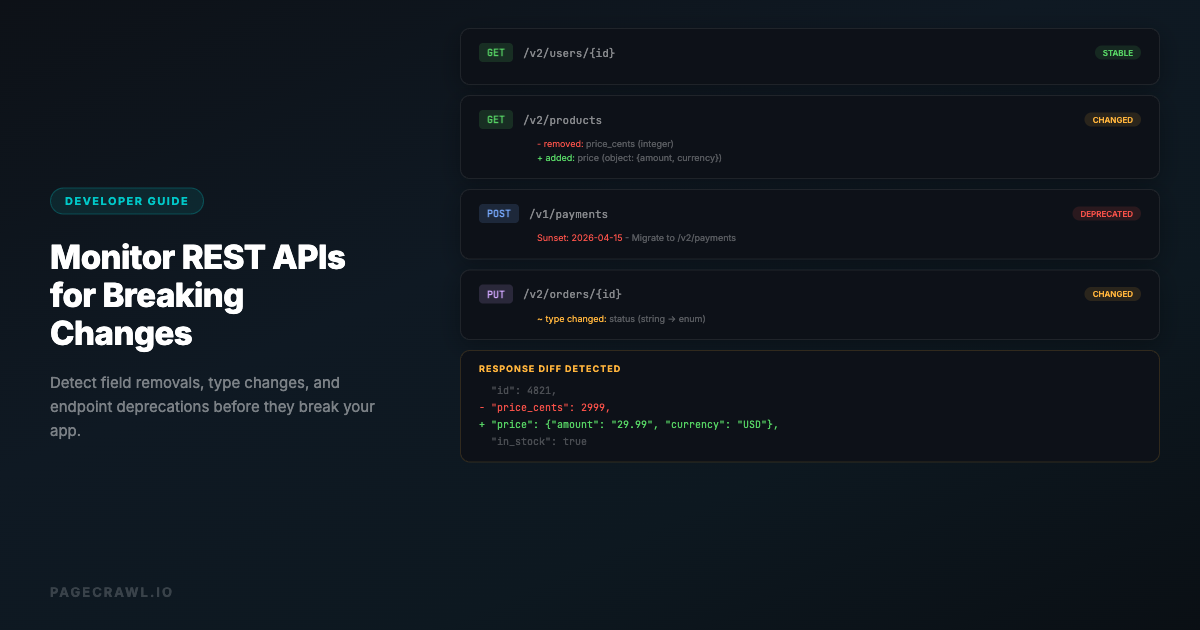Click the PUT method icon for /v2/orders/{id}
The width and height of the screenshot is (1200, 630).
[x=495, y=293]
